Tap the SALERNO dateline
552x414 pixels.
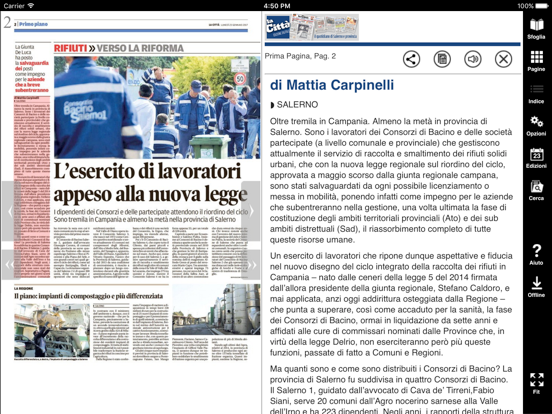tap(297, 105)
